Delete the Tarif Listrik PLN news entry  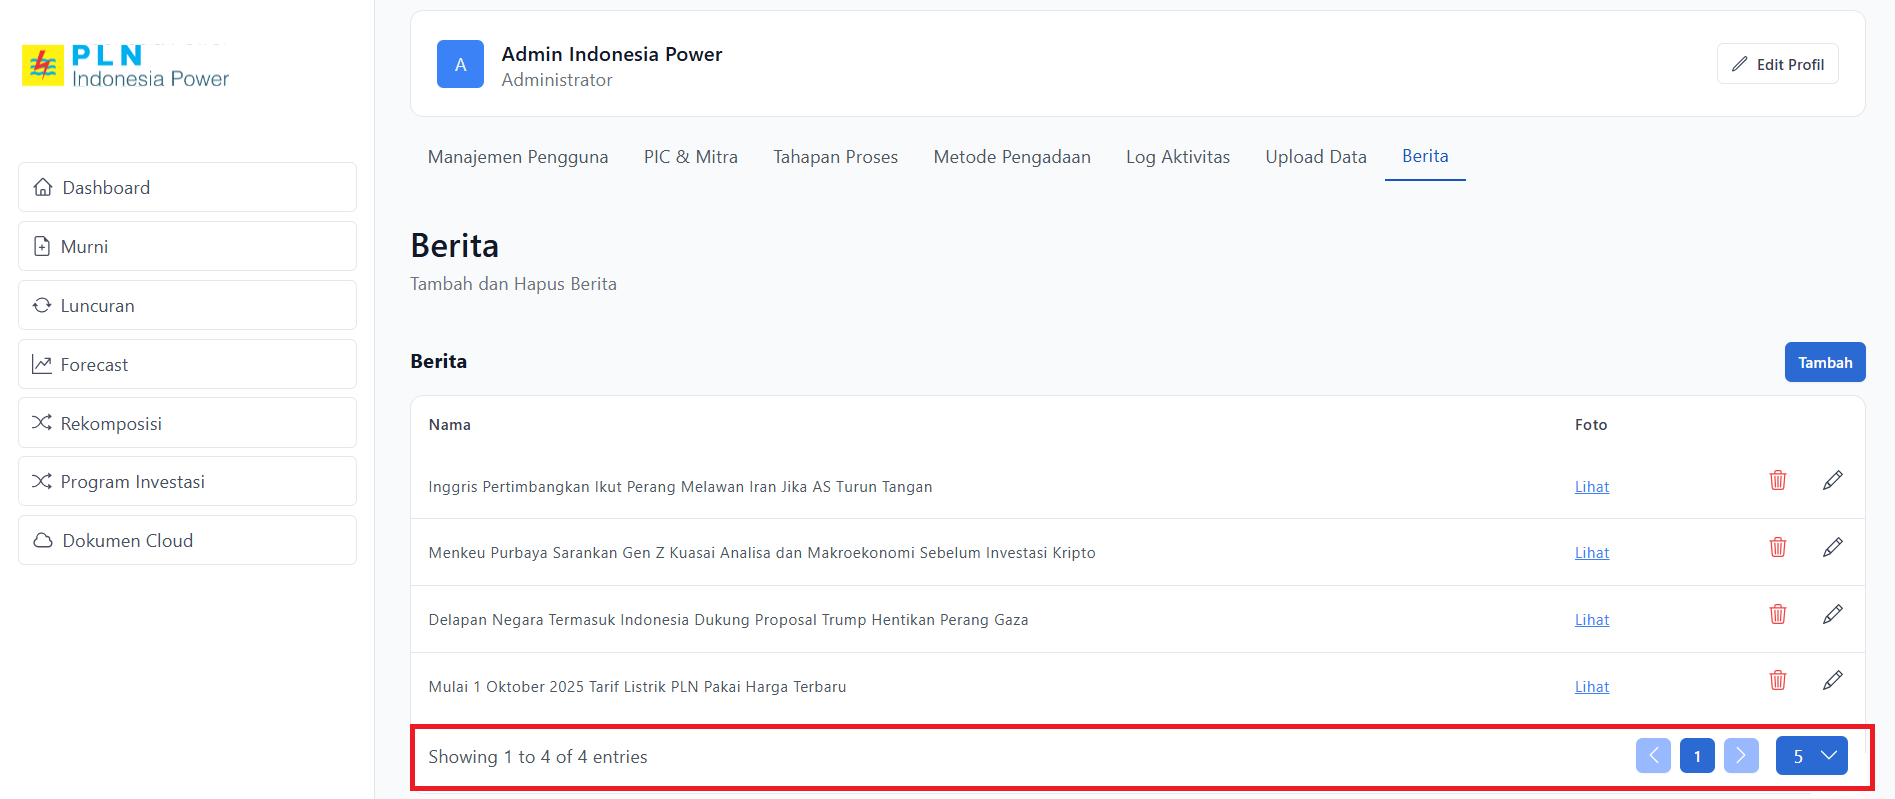point(1777,681)
